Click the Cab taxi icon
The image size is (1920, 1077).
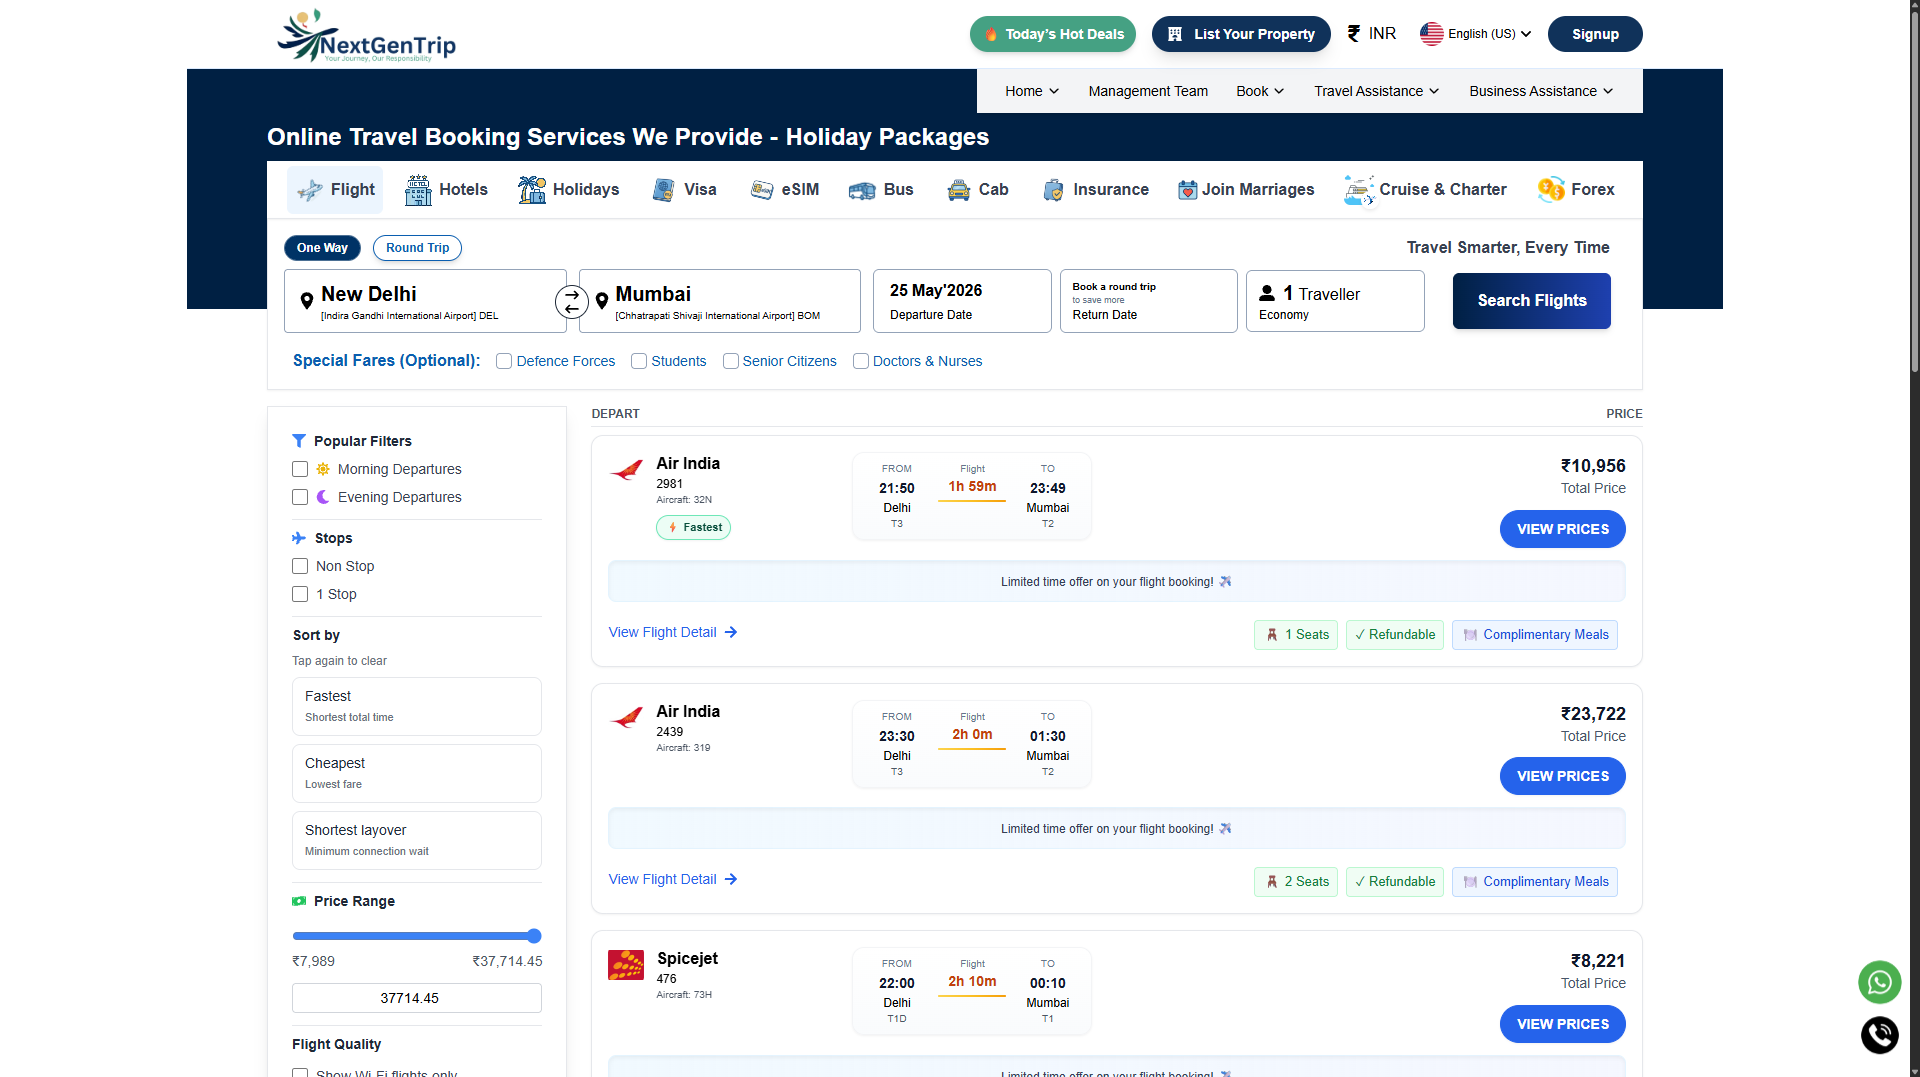959,190
